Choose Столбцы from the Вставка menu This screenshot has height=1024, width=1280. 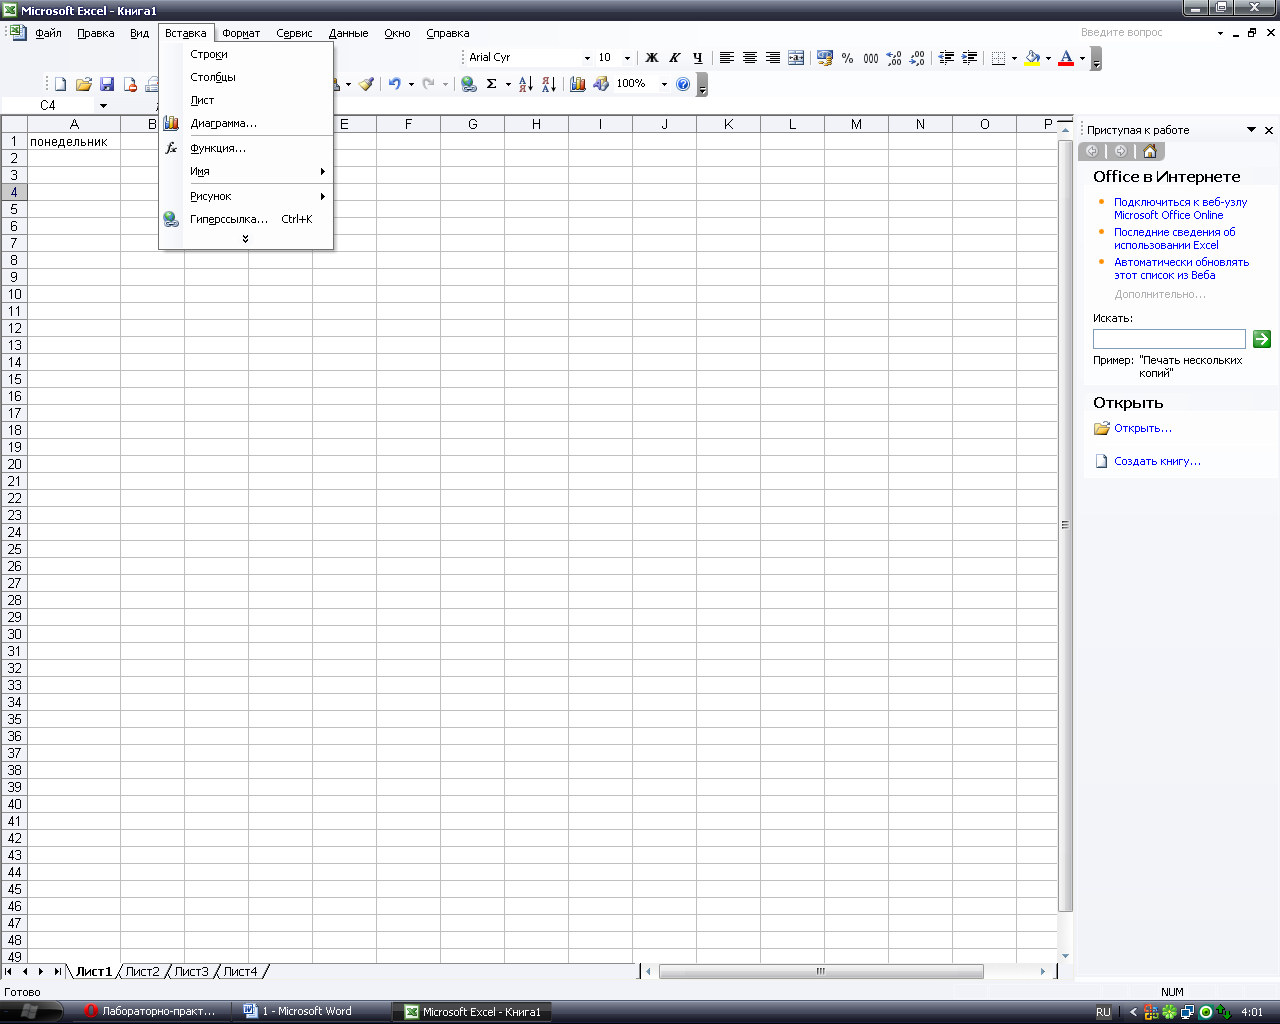pos(246,77)
